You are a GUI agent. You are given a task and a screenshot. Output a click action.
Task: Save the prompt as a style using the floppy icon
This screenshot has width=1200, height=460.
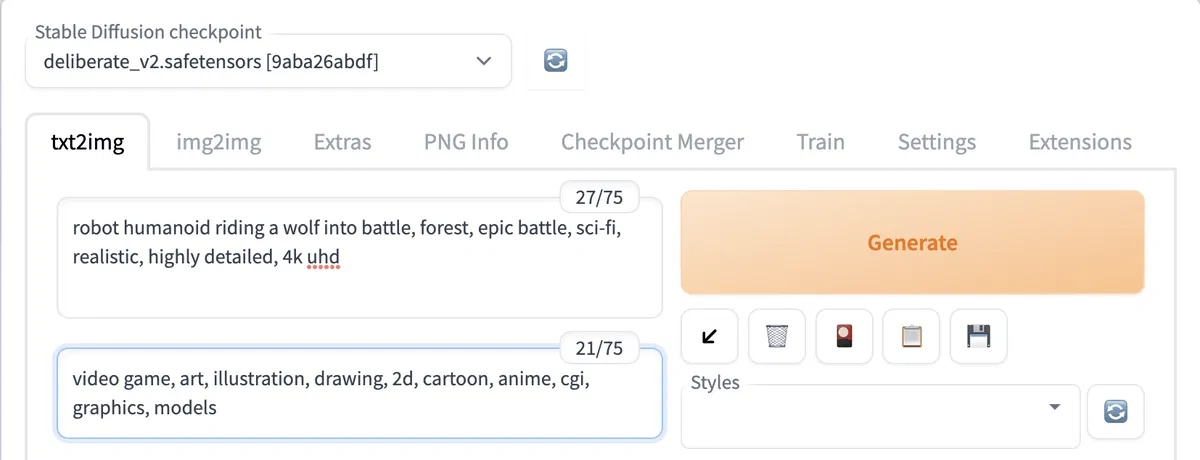tap(979, 336)
